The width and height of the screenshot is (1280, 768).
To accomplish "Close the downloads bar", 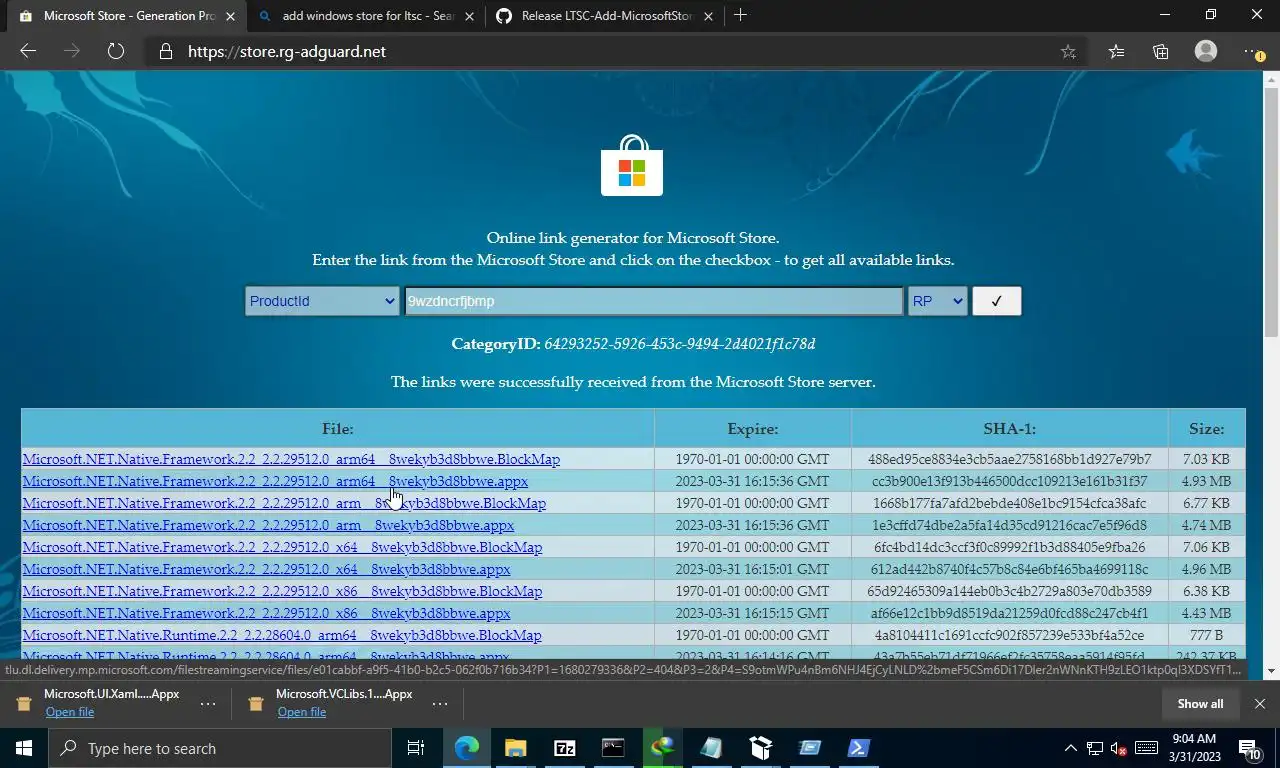I will 1259,704.
